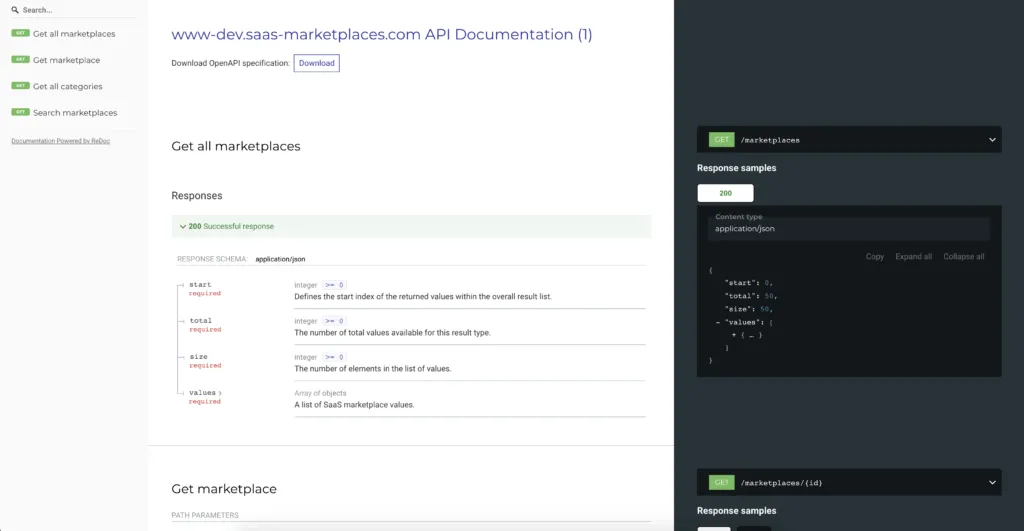Click the Responses heading
This screenshot has width=1024, height=531.
[197, 196]
